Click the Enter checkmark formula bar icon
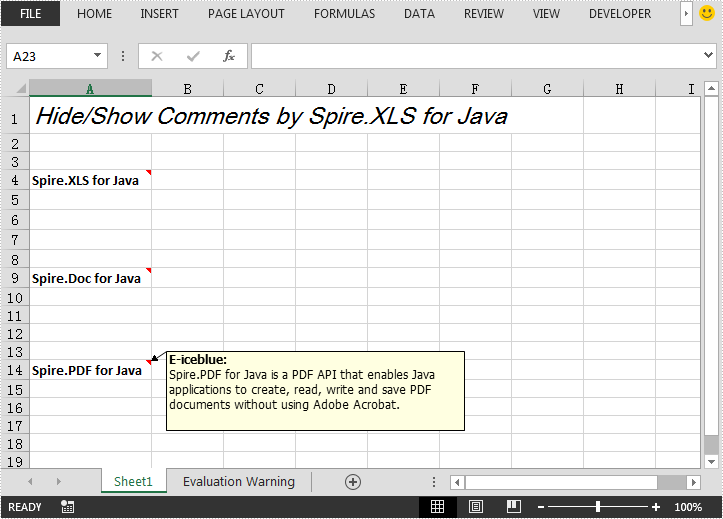 click(193, 56)
